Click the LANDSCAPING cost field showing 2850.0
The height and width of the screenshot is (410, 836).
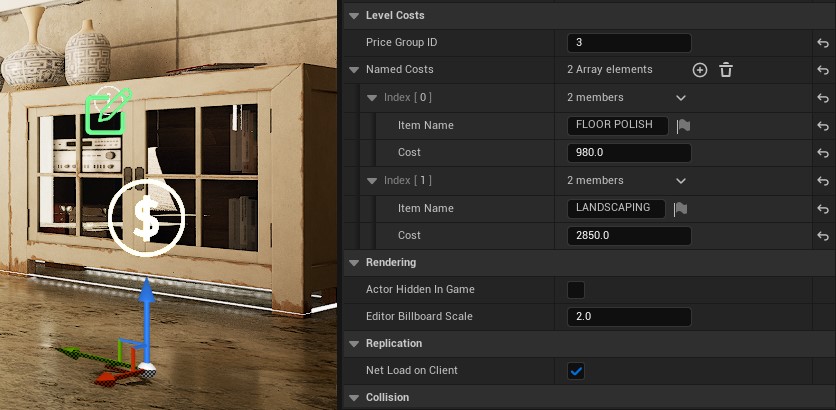coord(628,236)
